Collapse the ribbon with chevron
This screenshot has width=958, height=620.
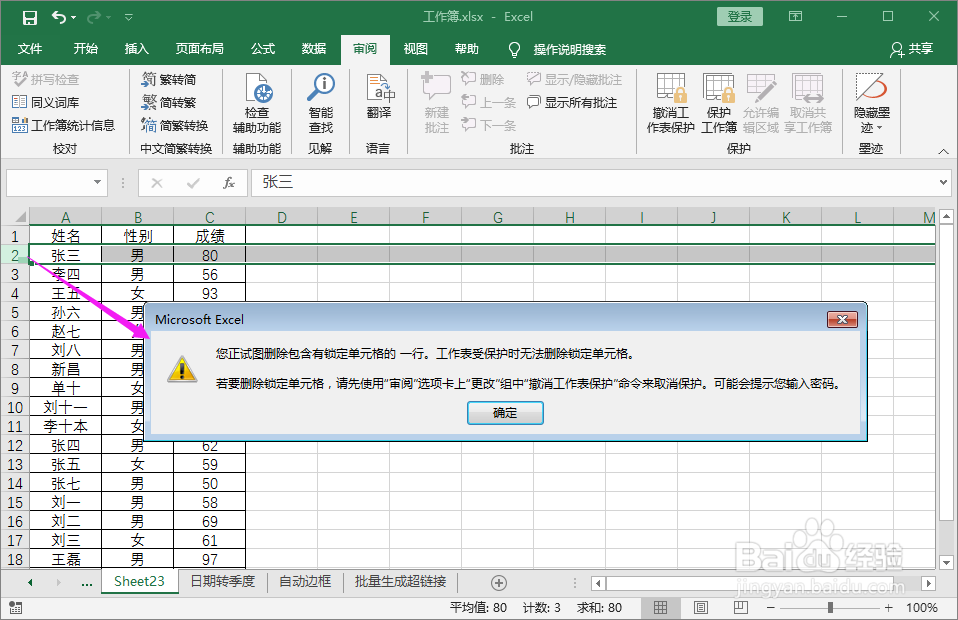943,151
